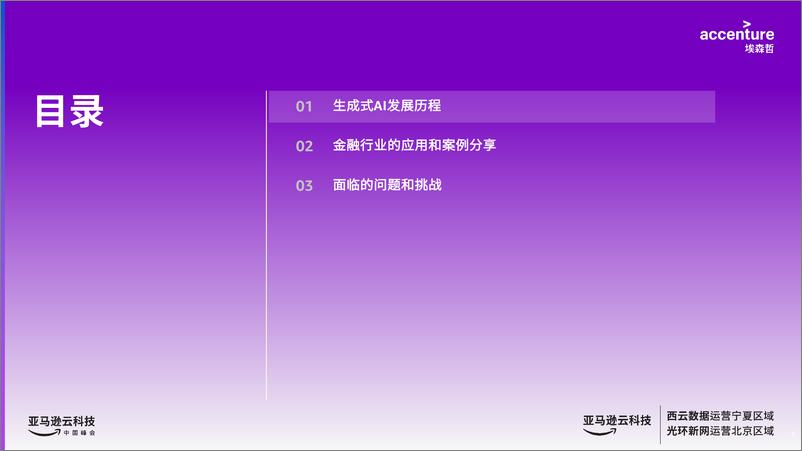Click the 埃森哲 text under the Accenture logo
The image size is (802, 451).
(759, 49)
